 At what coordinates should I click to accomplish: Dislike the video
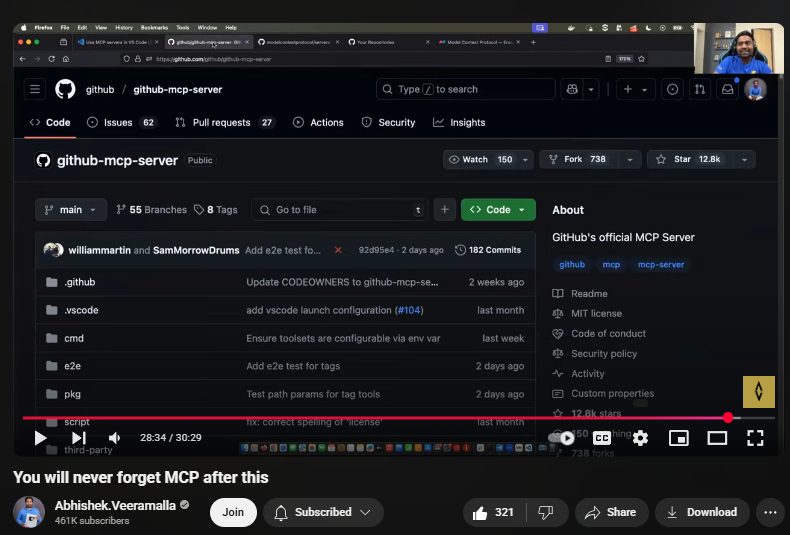(x=546, y=512)
